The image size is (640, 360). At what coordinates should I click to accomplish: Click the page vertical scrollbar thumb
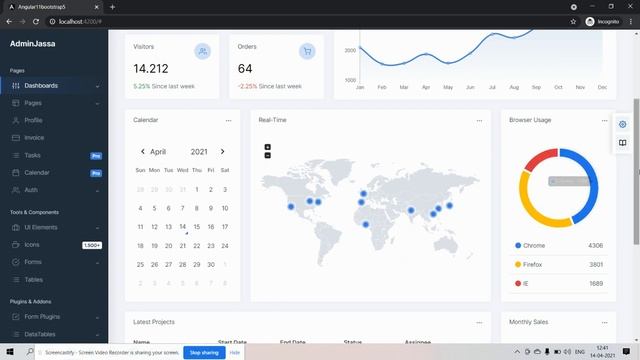(x=636, y=171)
